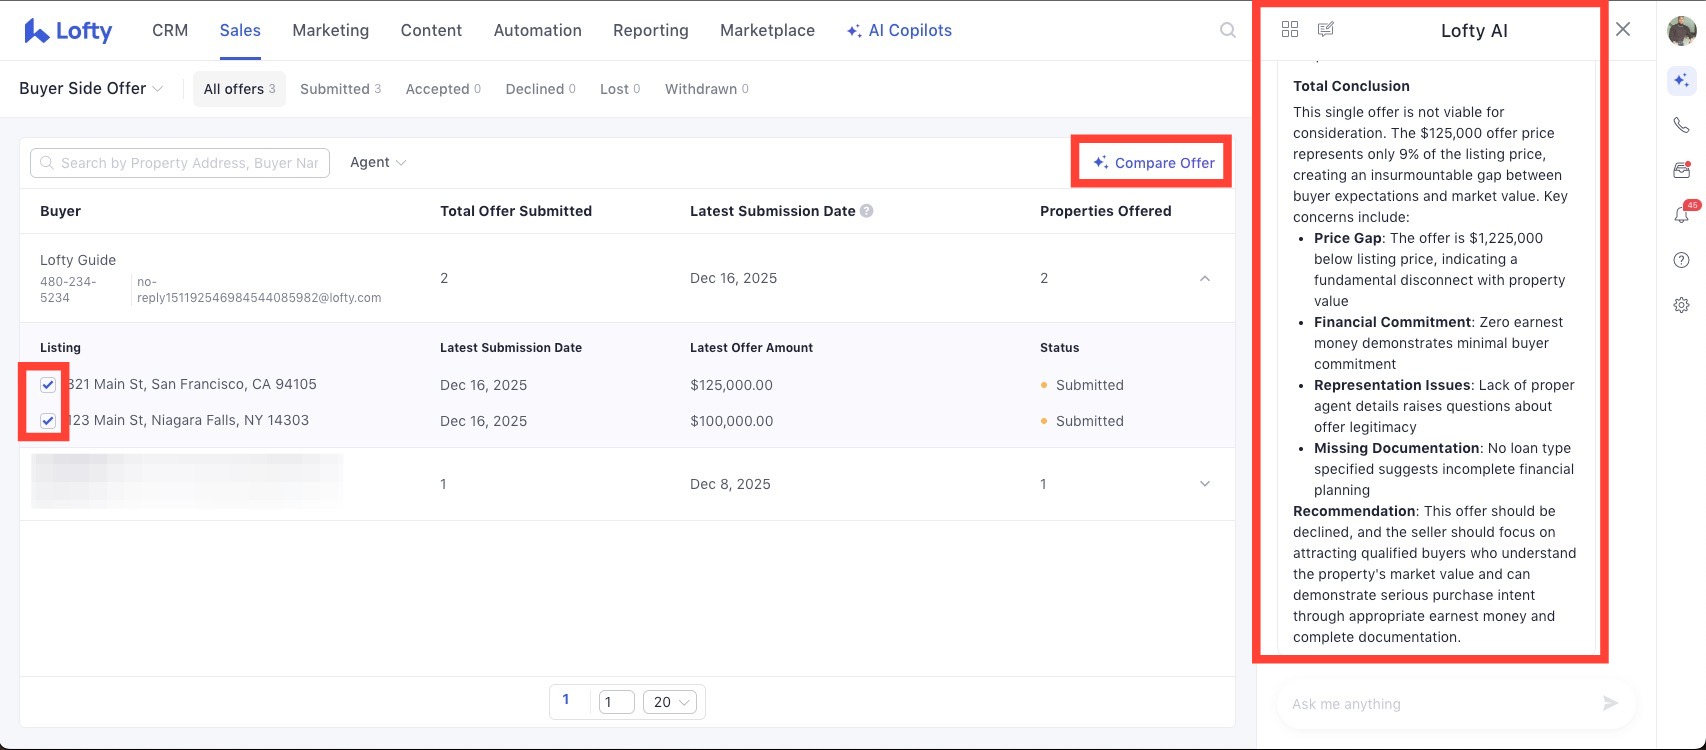Uncheck the 321 Main St listing checkbox
This screenshot has height=750, width=1706.
click(48, 385)
